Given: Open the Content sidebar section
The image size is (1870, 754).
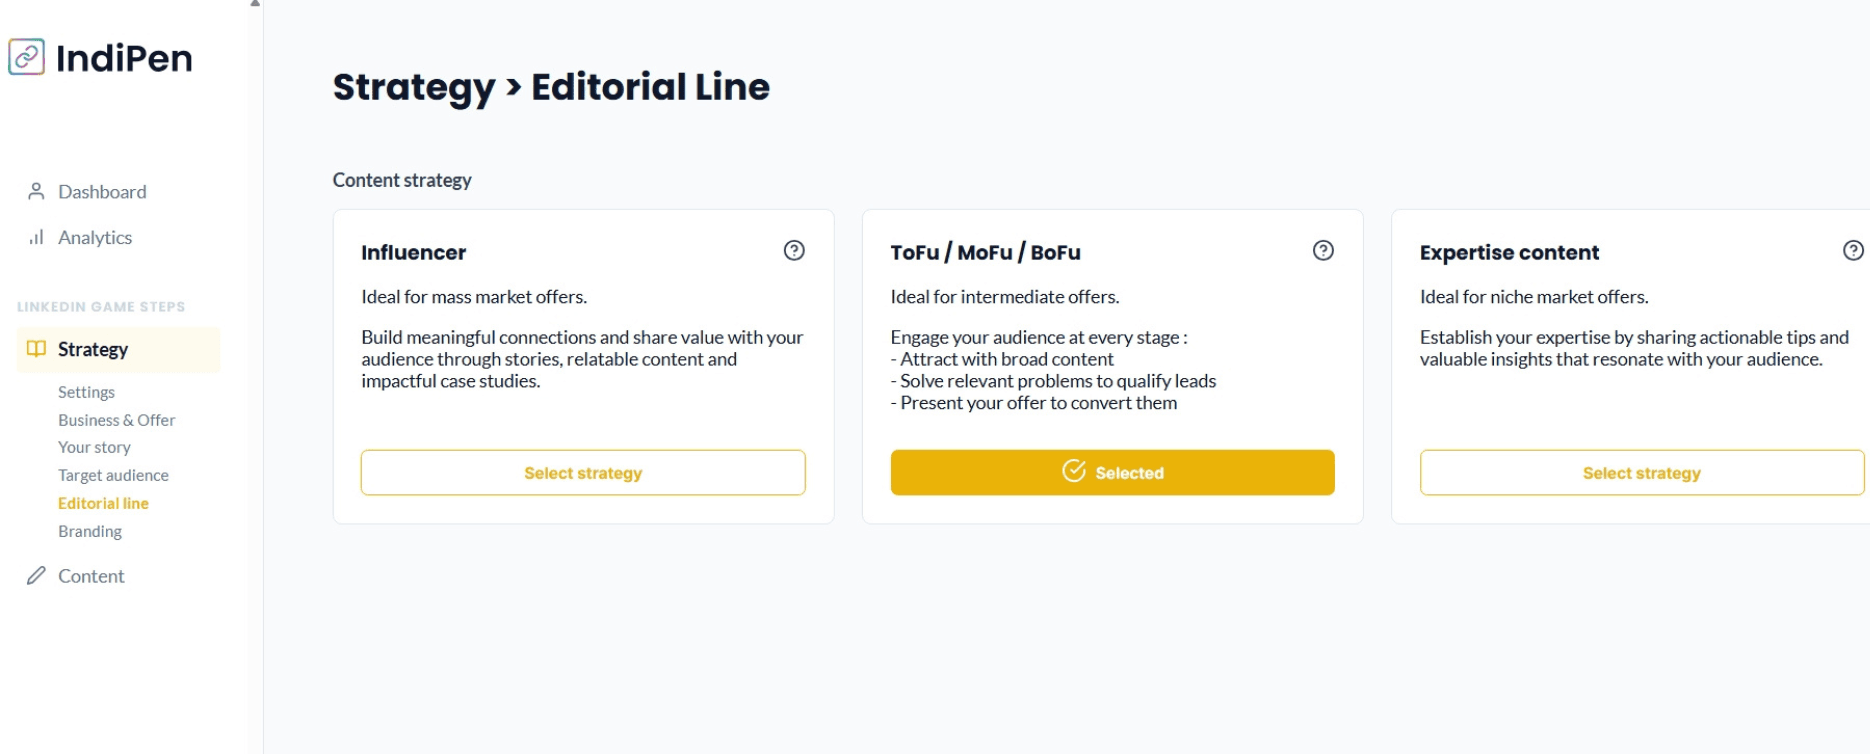Looking at the screenshot, I should 91,576.
